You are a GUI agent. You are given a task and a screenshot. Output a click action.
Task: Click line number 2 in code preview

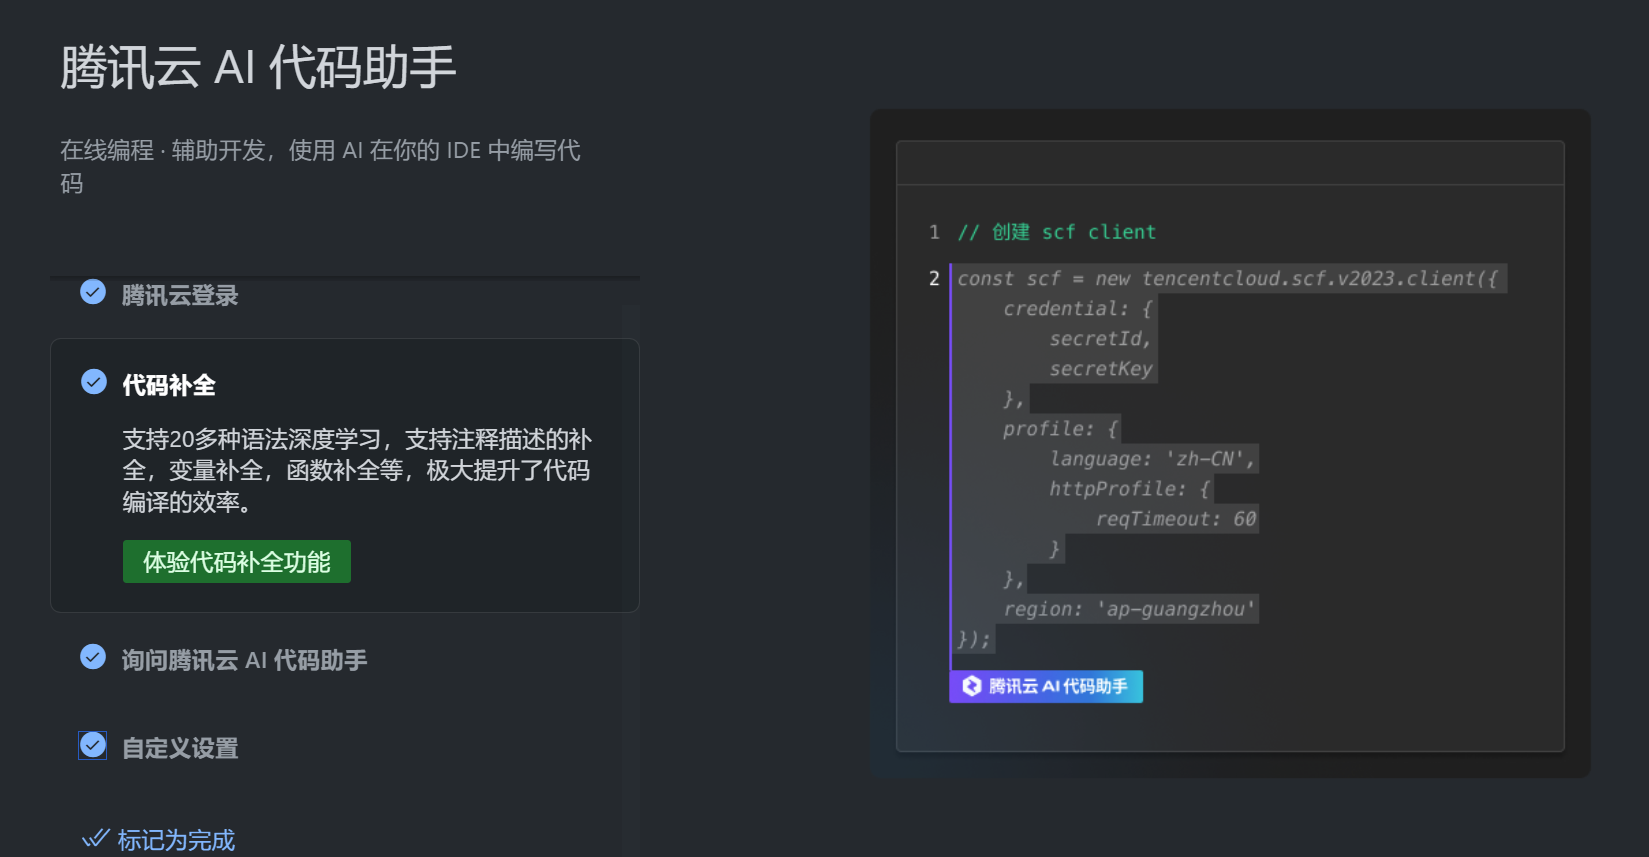[x=934, y=278]
